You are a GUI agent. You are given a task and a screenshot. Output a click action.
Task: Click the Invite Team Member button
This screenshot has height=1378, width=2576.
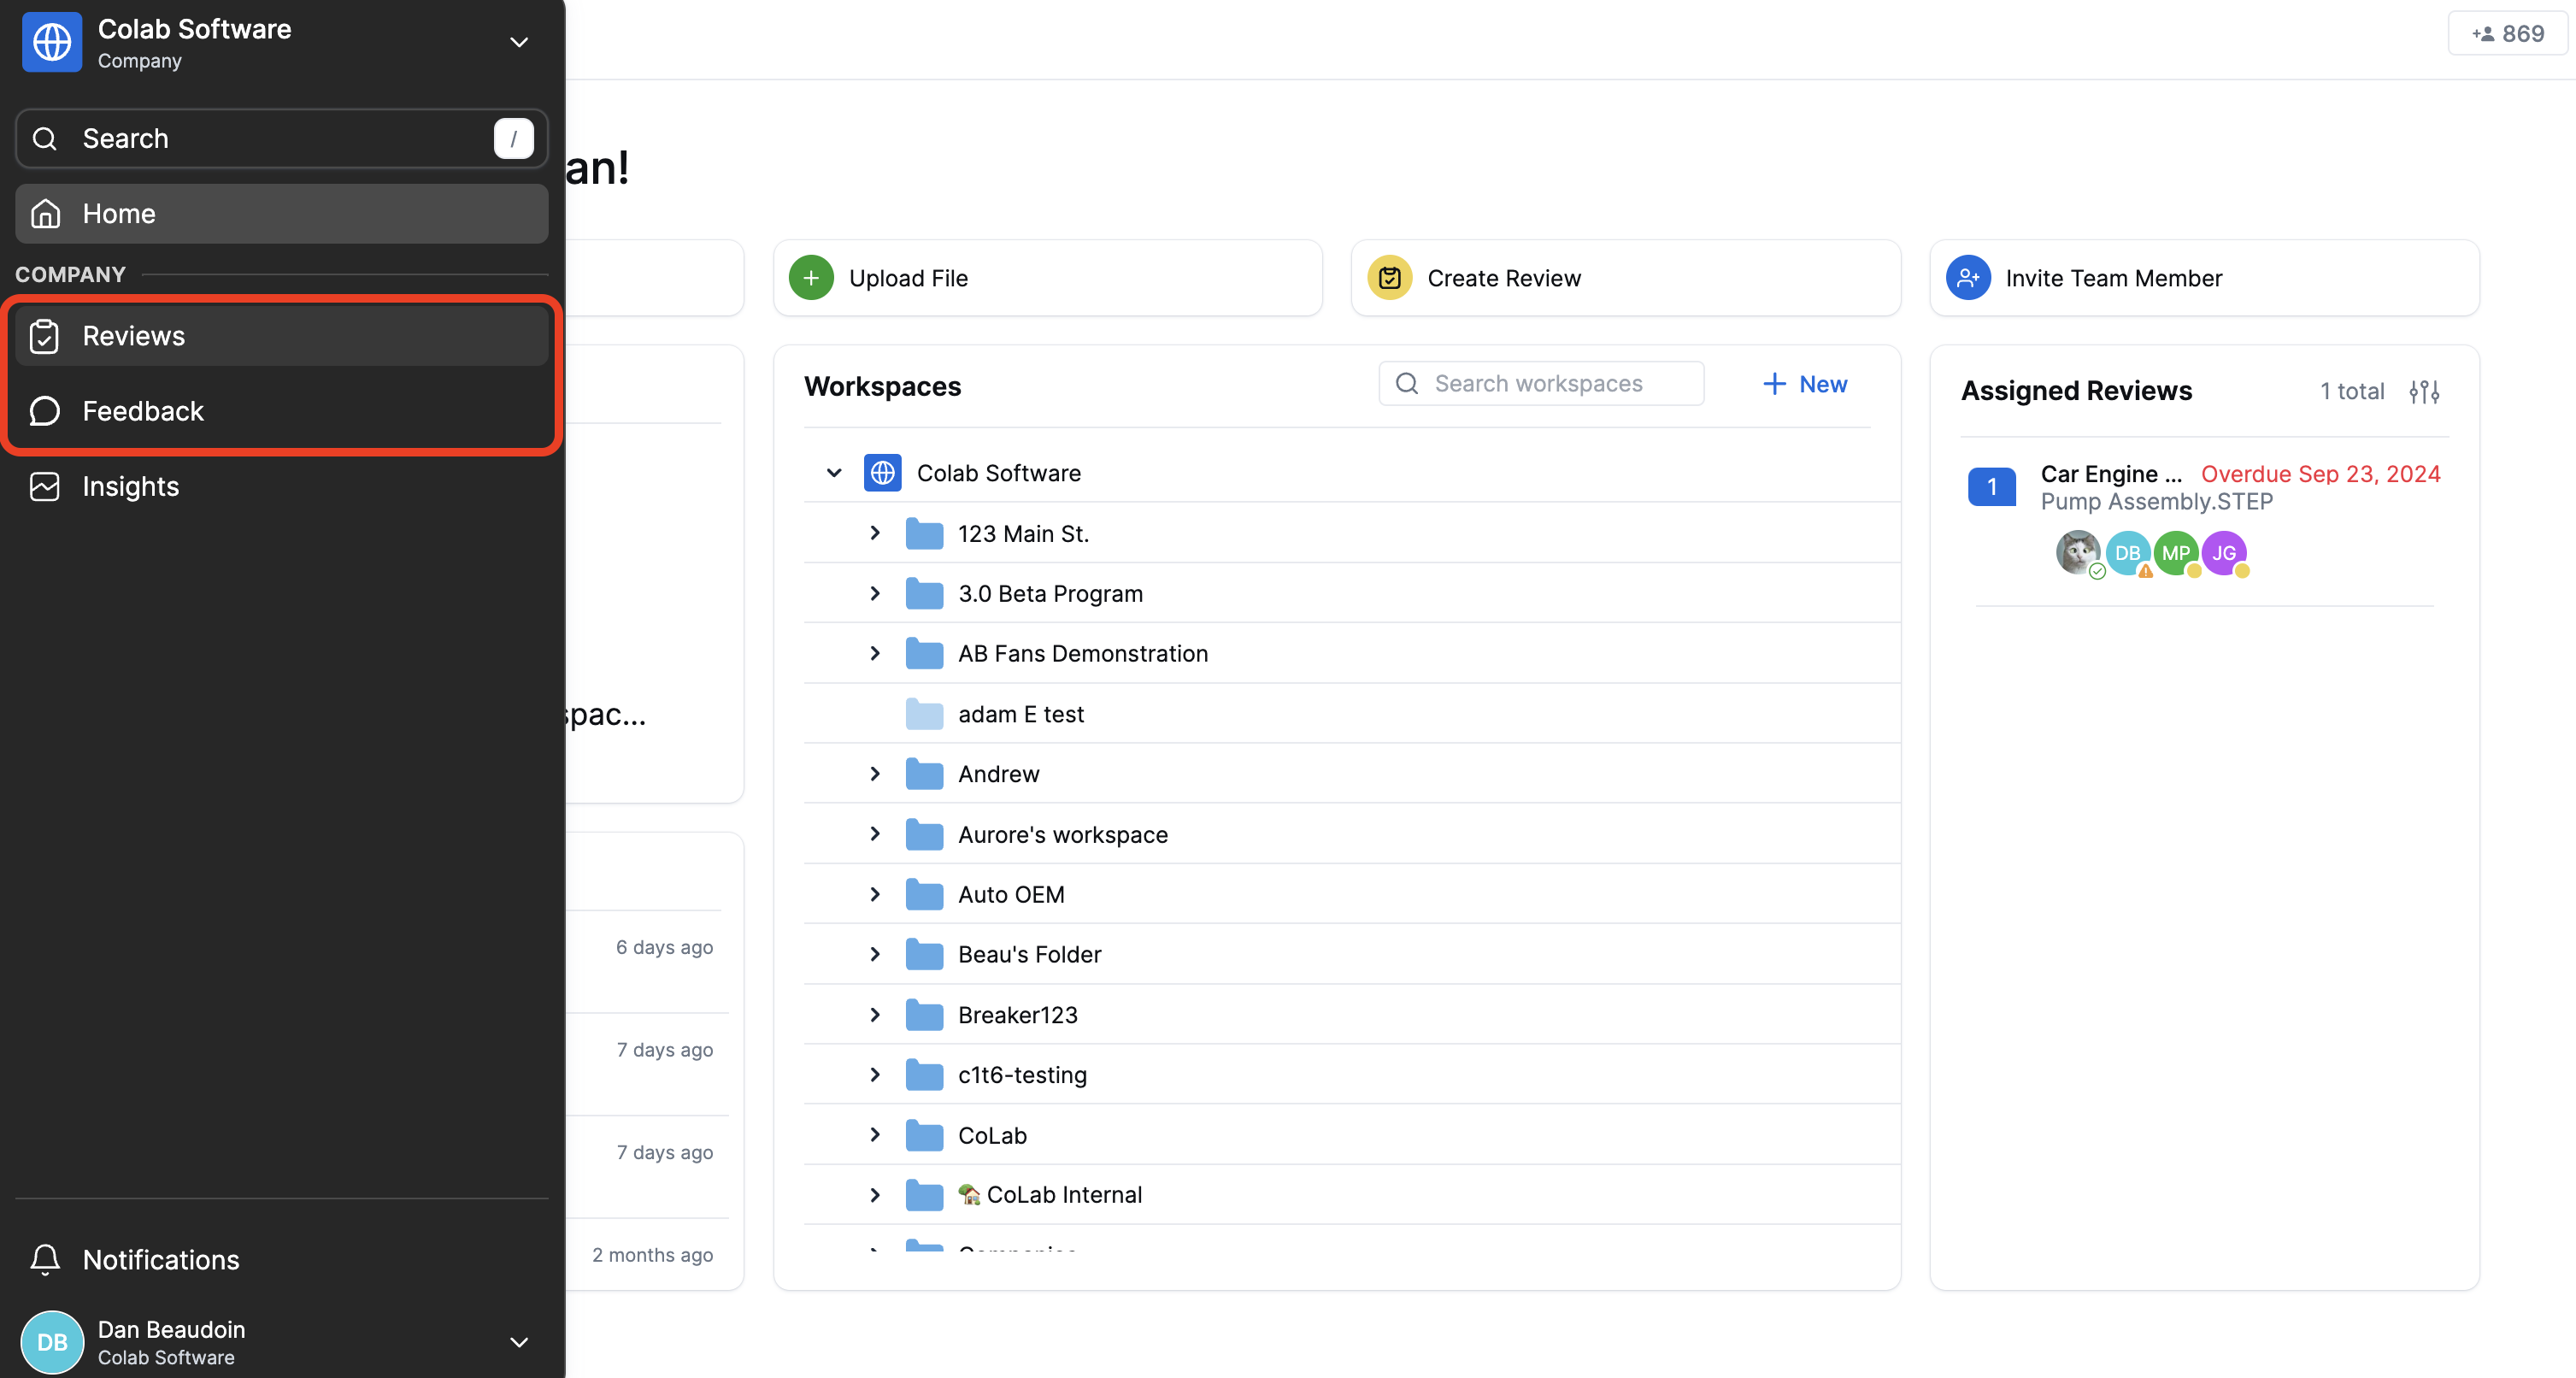pyautogui.click(x=2204, y=278)
